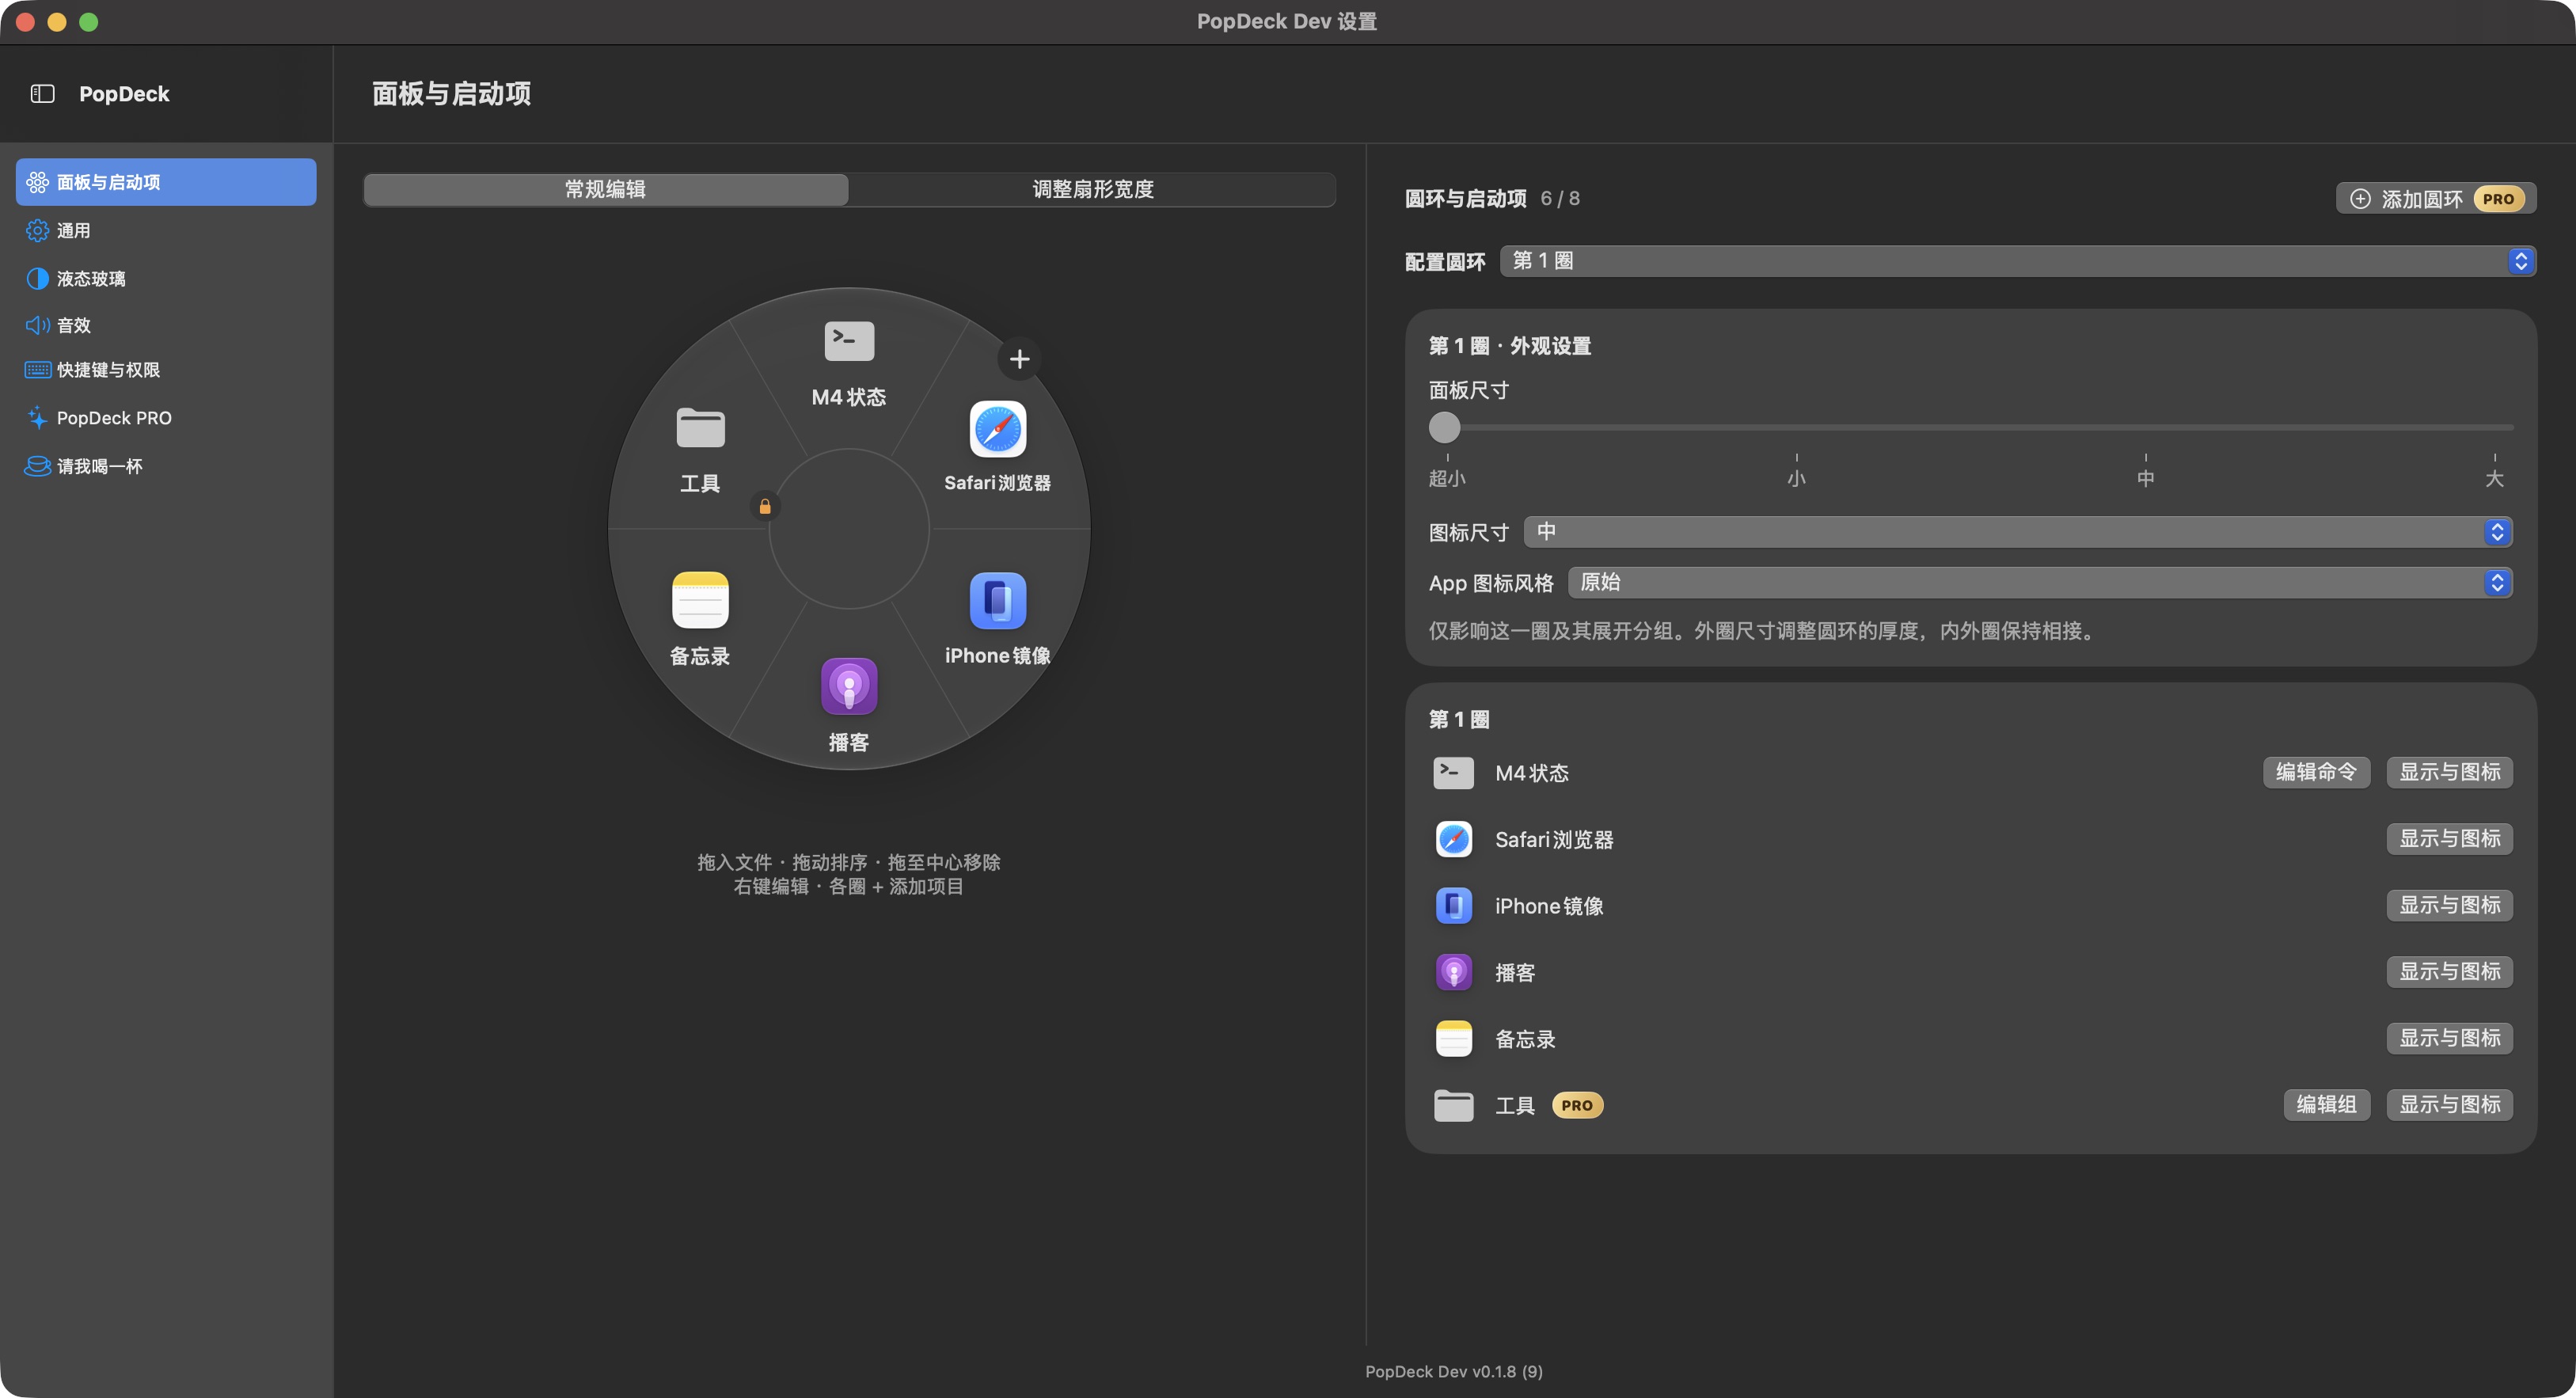
Task: Open PopDeck PRO in the sidebar
Action: pyautogui.click(x=166, y=418)
